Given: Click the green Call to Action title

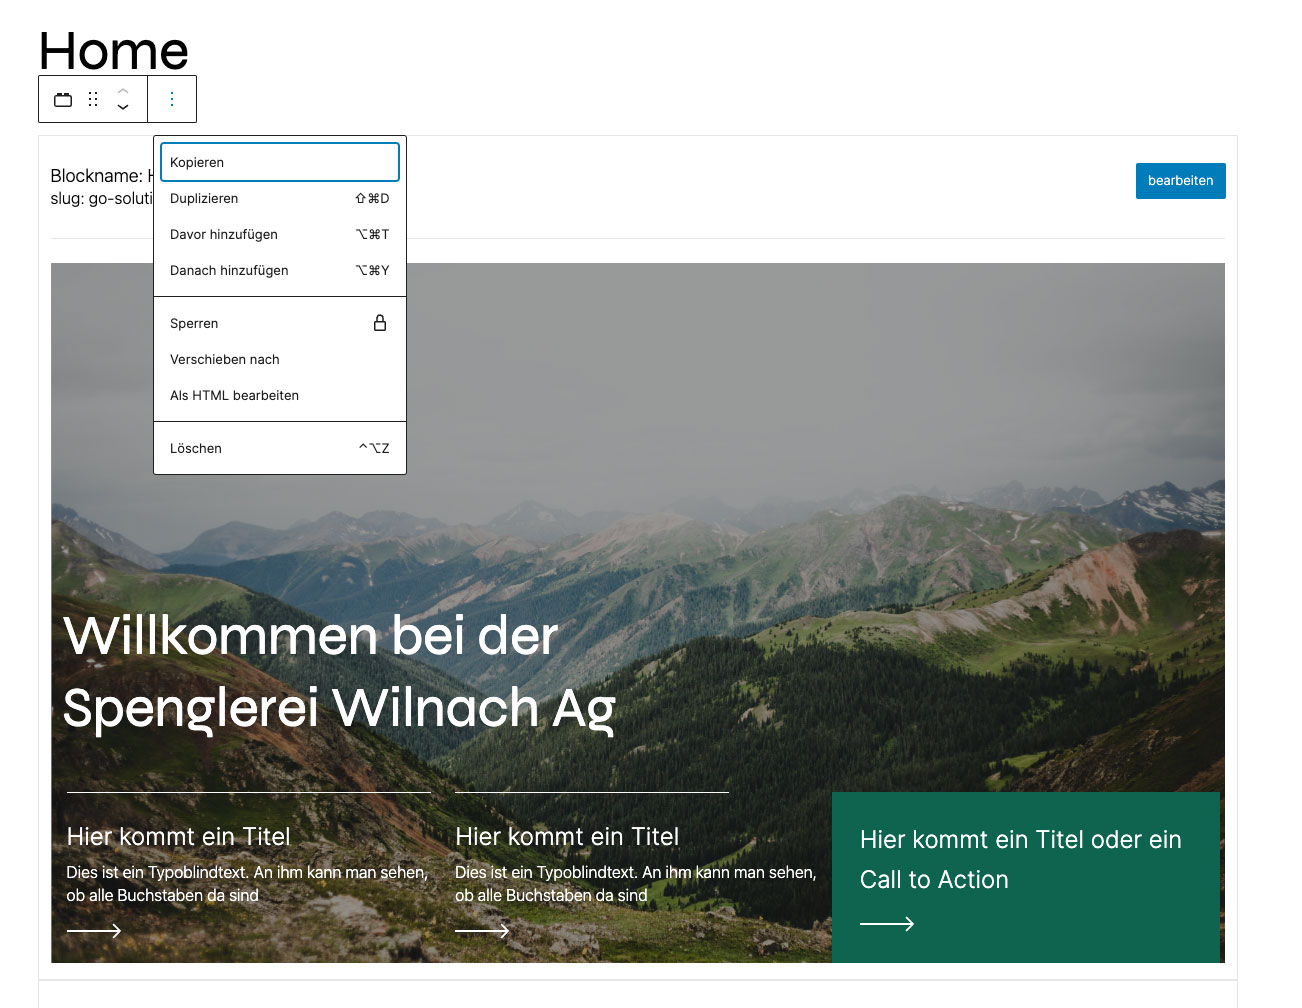Looking at the screenshot, I should [x=1021, y=859].
